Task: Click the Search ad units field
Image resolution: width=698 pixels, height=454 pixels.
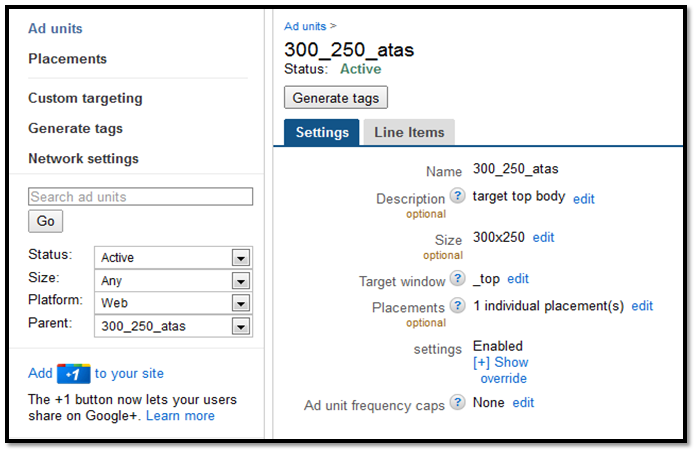Action: [140, 197]
